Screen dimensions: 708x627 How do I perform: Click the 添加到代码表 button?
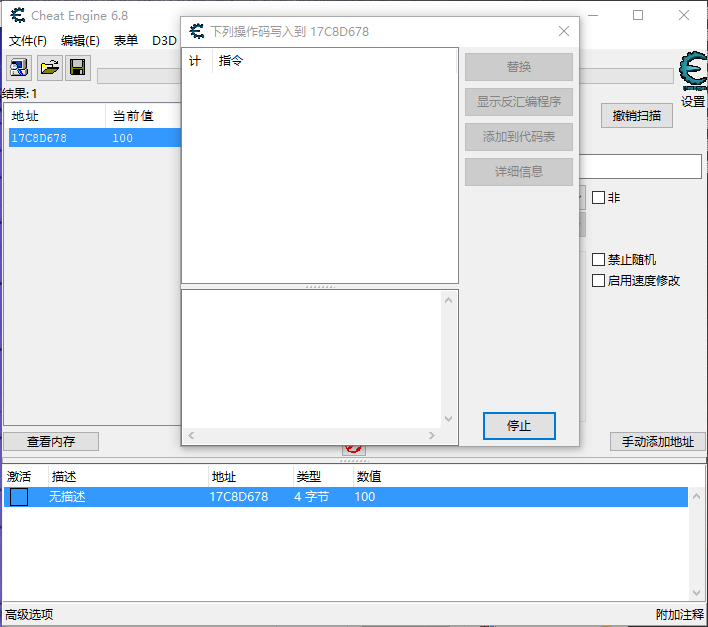pyautogui.click(x=519, y=137)
